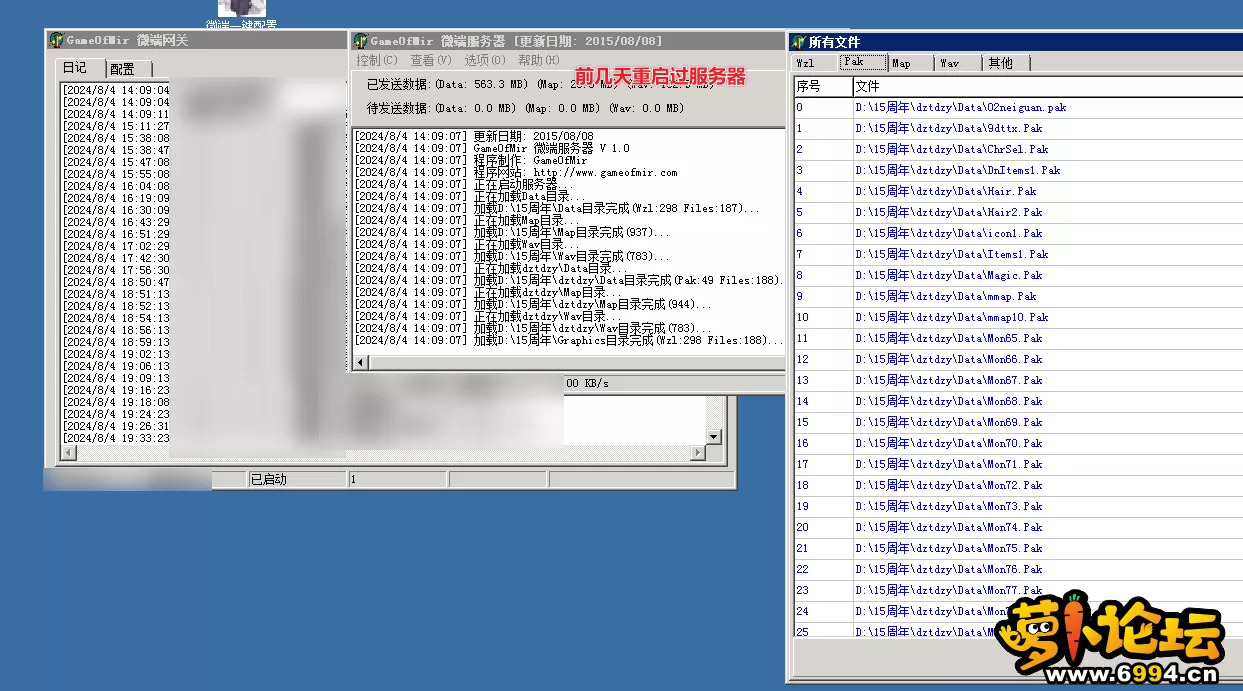1243x691 pixels.
Task: Click log line dztdzy\Map目录完成(944)
Action: 534,304
